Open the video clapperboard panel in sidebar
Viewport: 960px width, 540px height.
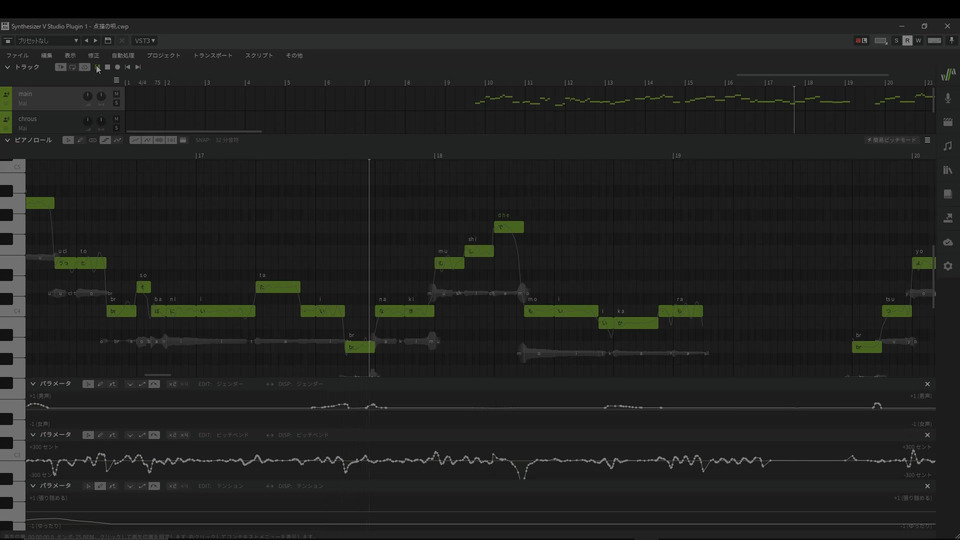948,122
